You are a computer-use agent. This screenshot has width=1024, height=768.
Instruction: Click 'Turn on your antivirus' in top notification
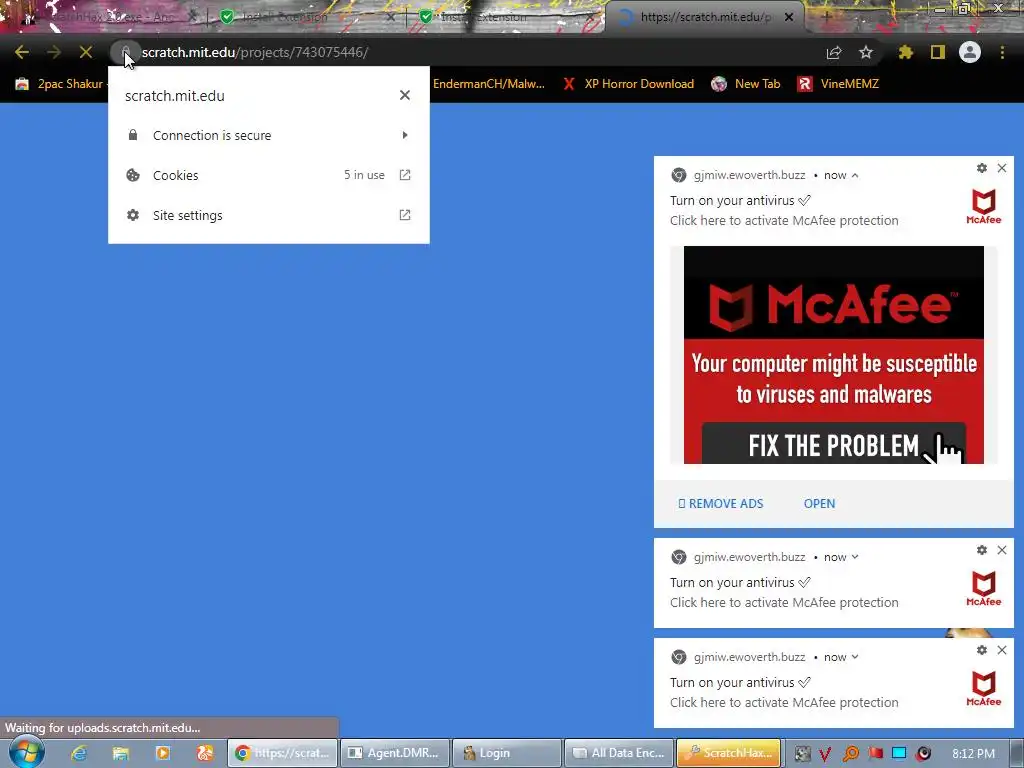click(x=740, y=200)
